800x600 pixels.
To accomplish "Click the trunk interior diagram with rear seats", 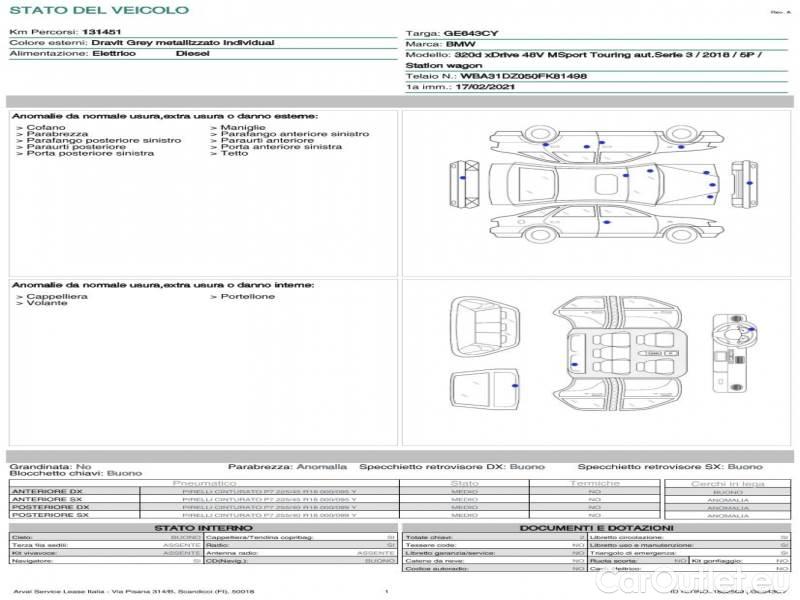I will (x=485, y=327).
